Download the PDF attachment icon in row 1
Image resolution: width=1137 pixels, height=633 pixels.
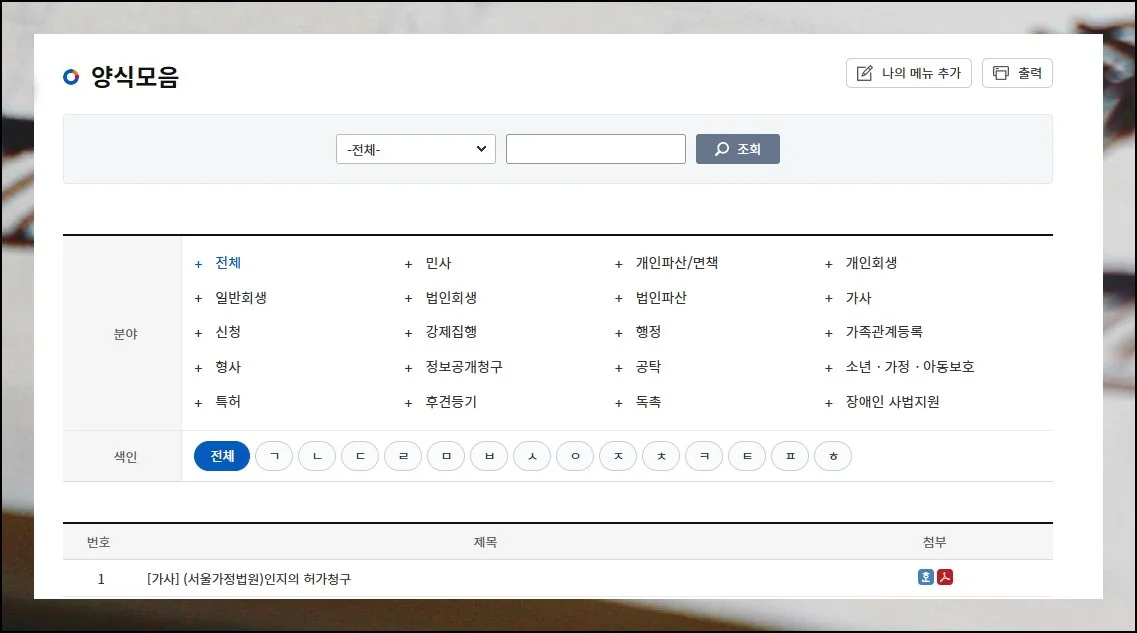coord(944,577)
